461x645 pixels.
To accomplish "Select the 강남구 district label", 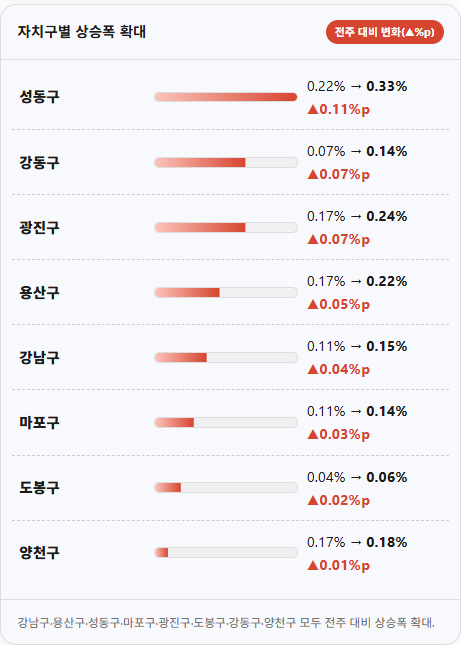I will (x=39, y=357).
